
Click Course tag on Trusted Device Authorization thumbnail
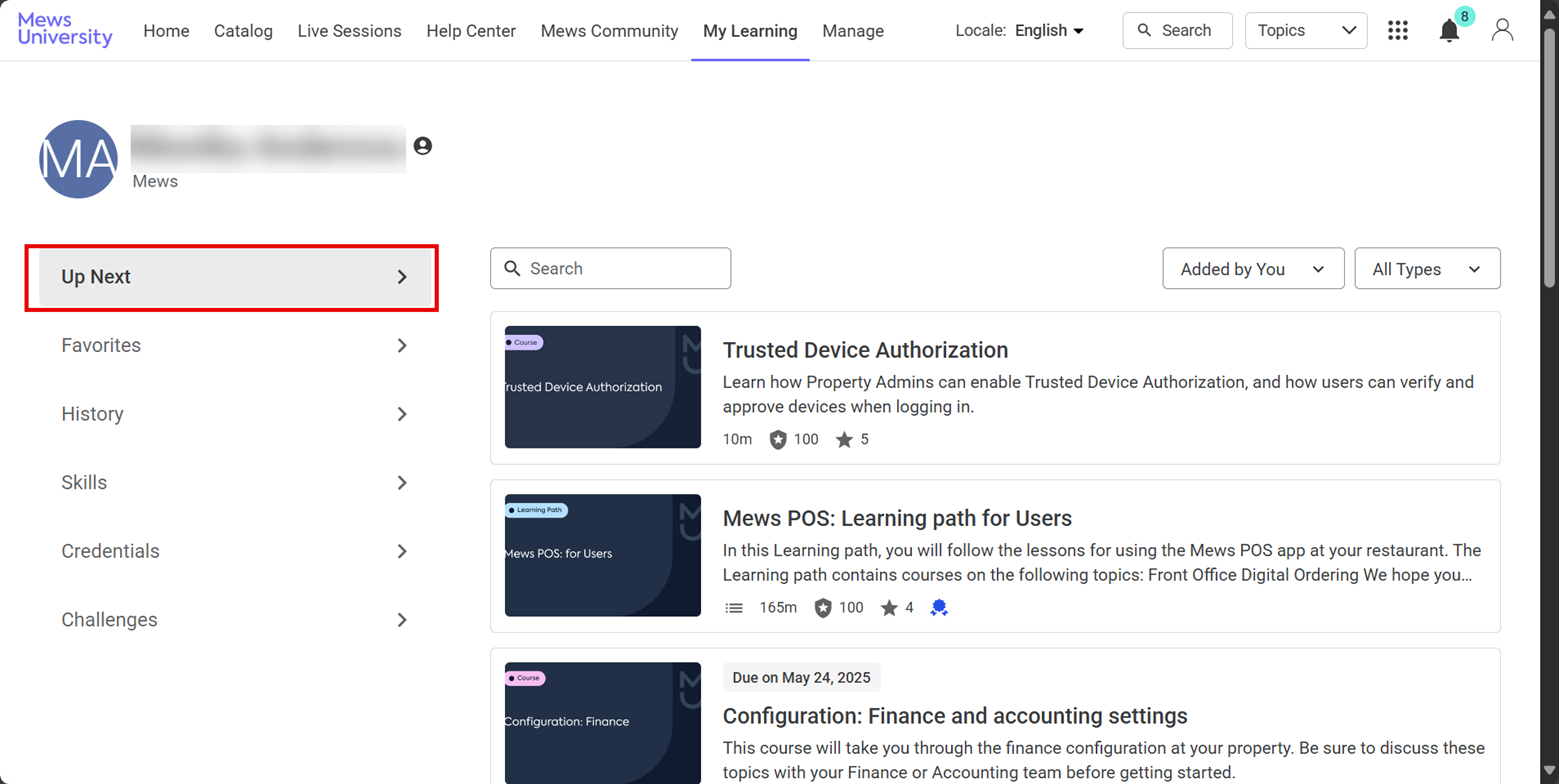(x=524, y=342)
